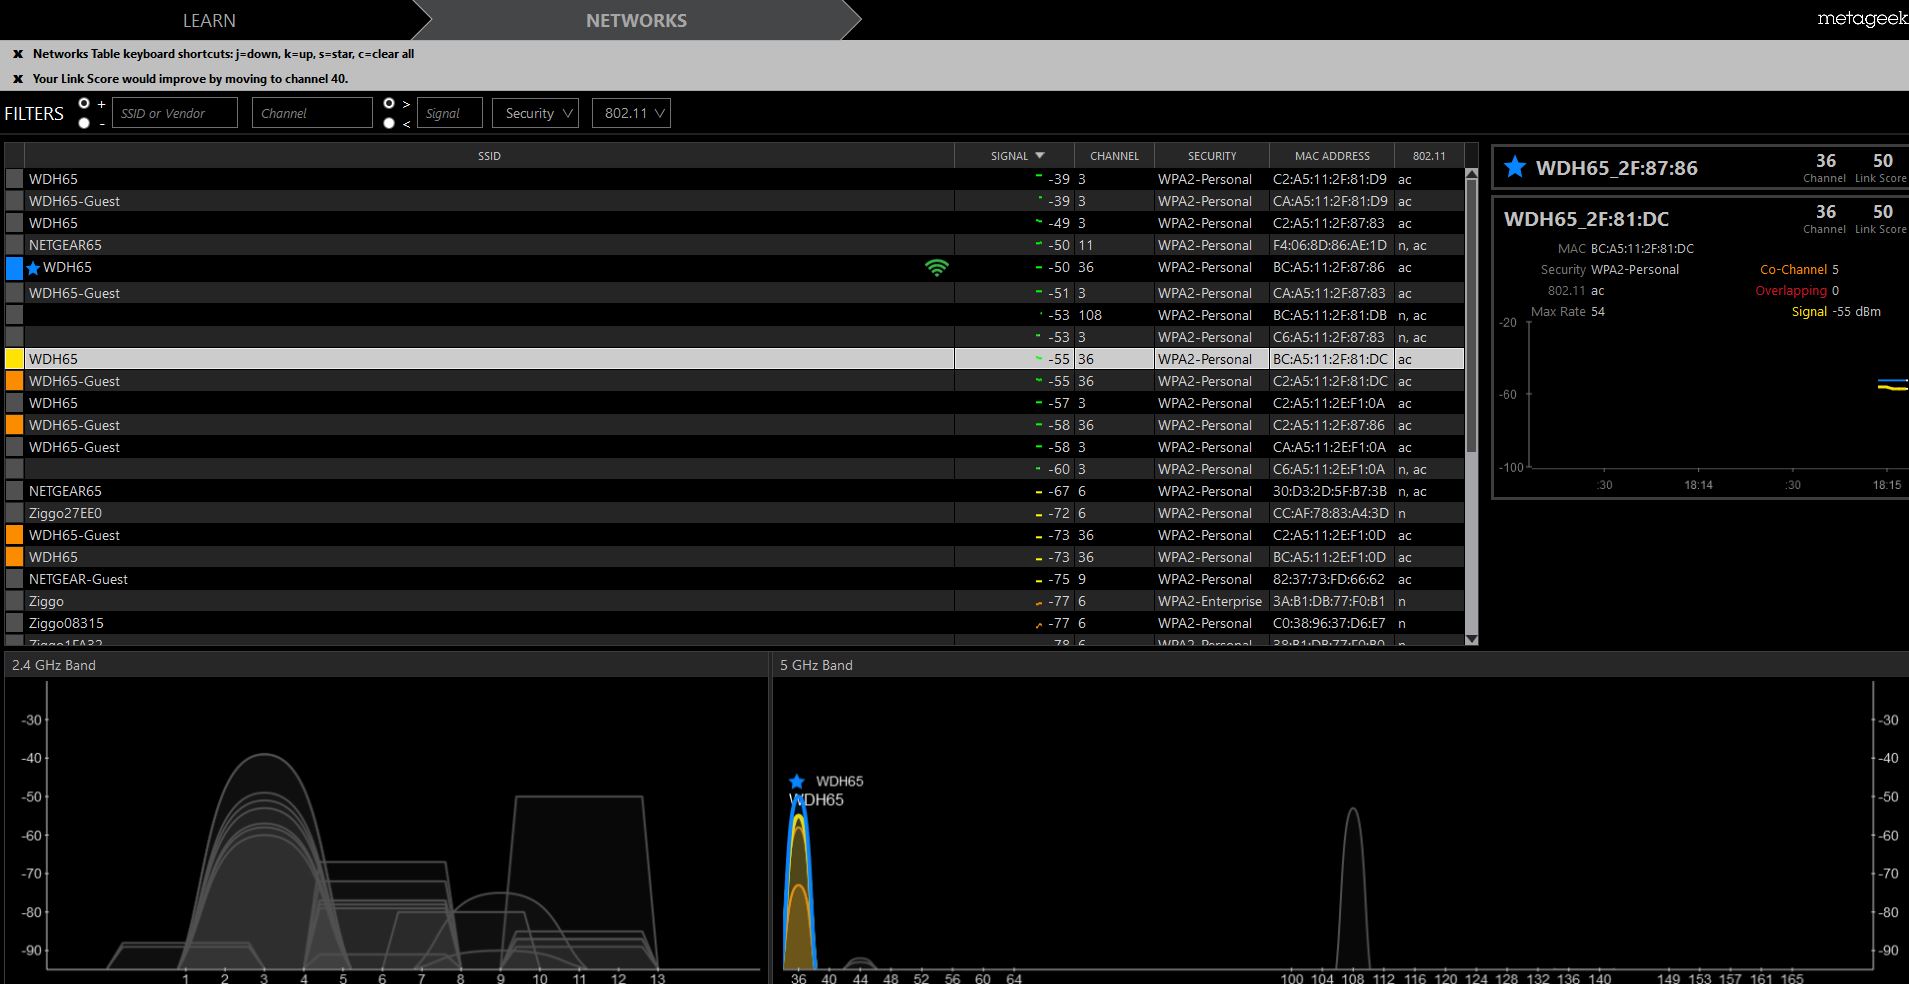The height and width of the screenshot is (984, 1909).
Task: Select the Ziggo08315 network row
Action: click(734, 623)
